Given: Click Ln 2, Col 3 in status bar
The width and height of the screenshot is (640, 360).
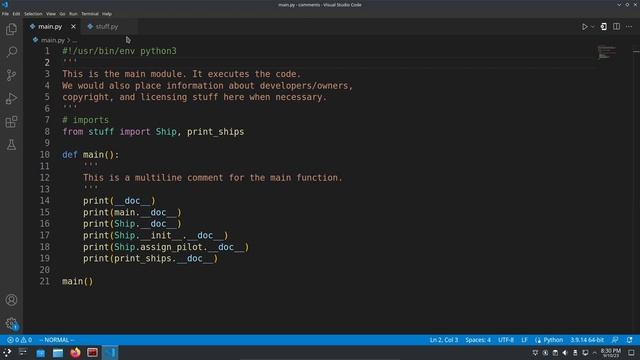Looking at the screenshot, I should (444, 340).
